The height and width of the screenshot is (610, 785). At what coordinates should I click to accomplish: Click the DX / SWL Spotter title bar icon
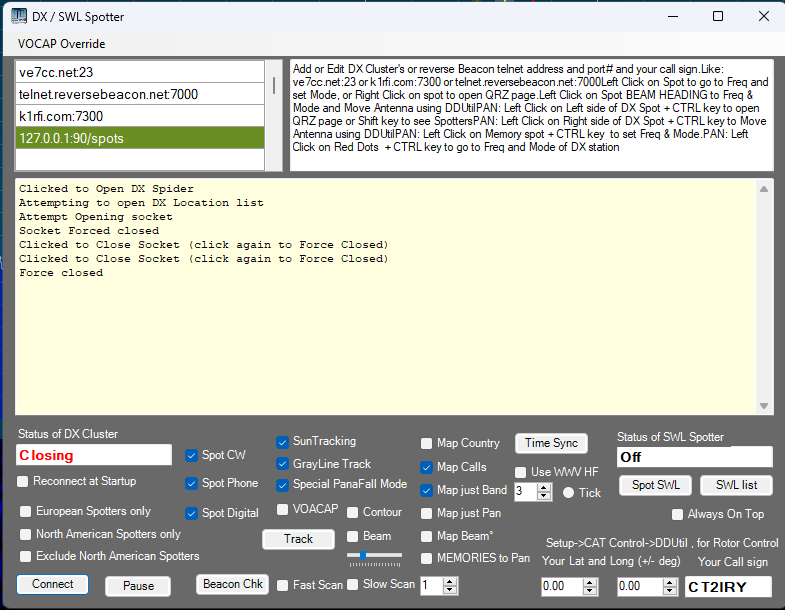19,16
